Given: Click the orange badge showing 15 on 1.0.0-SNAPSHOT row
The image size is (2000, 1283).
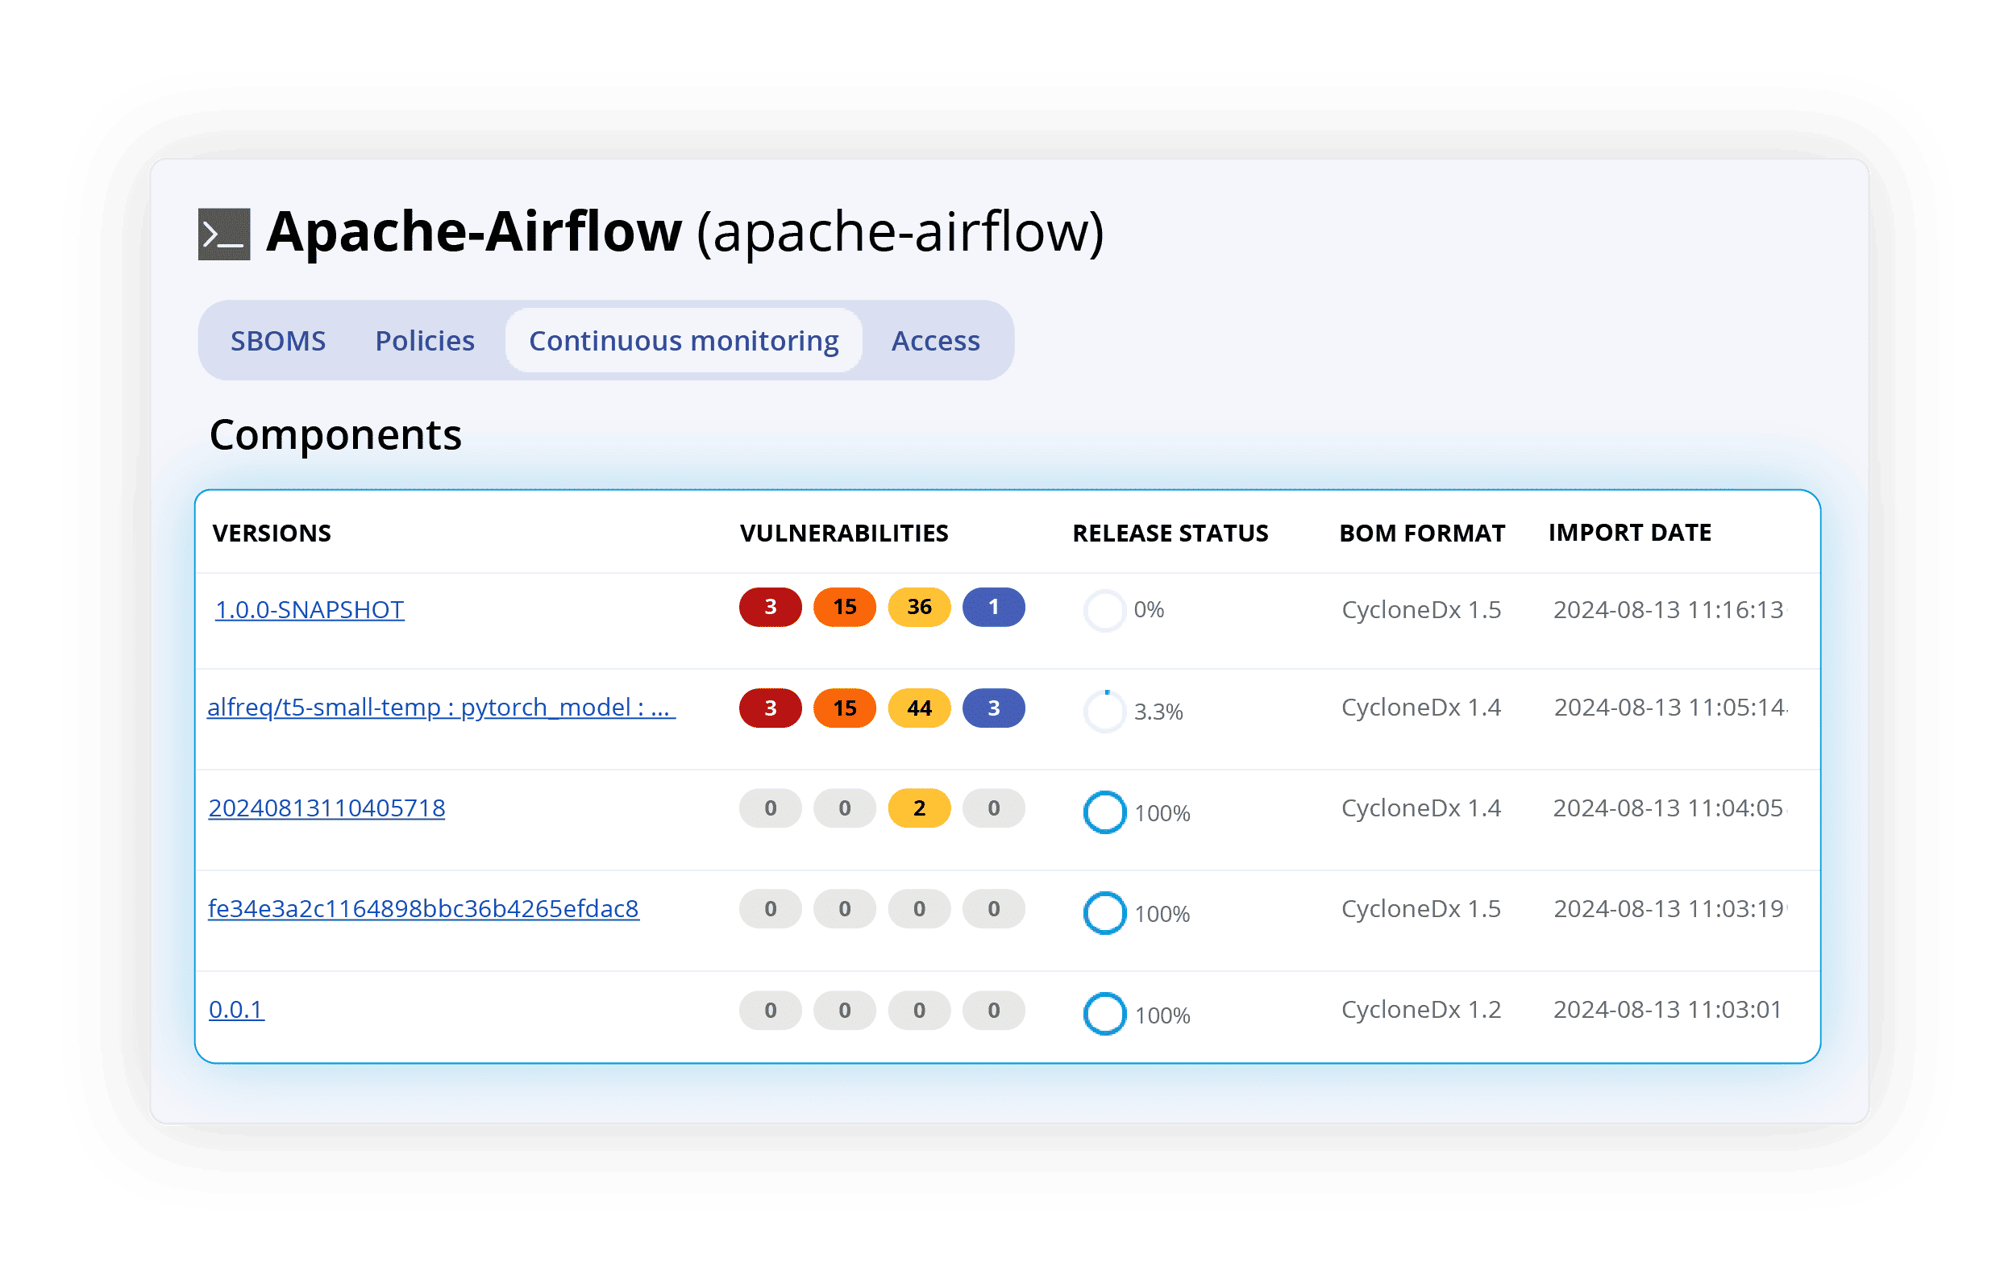Looking at the screenshot, I should click(844, 607).
